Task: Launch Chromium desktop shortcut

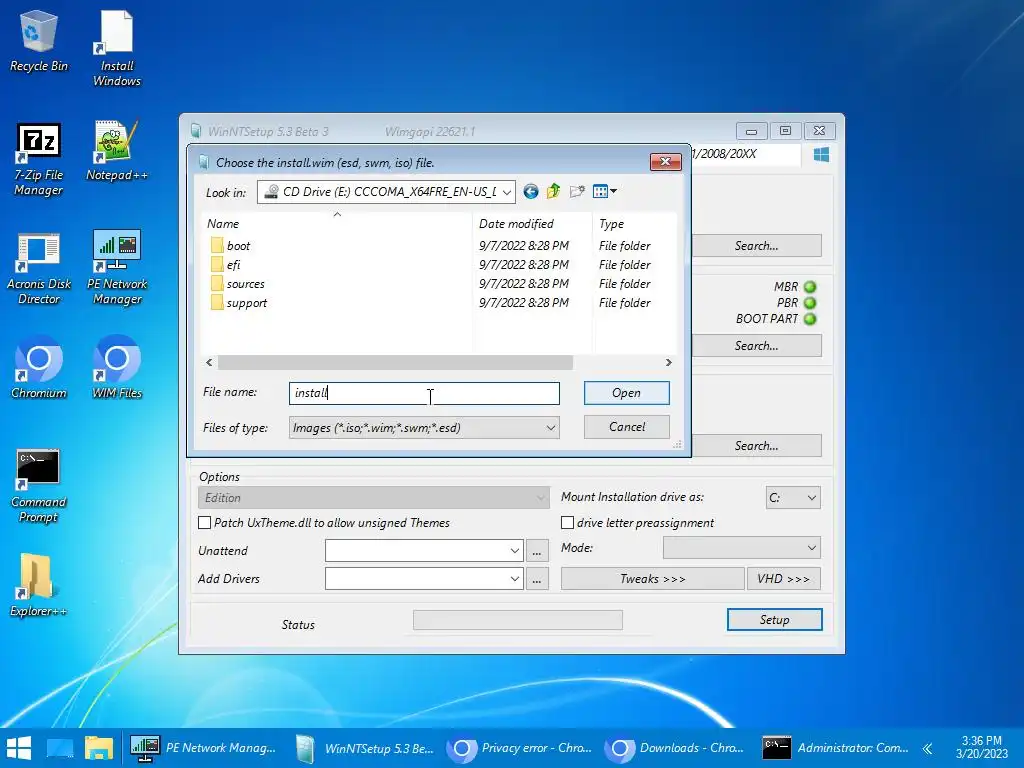Action: 39,368
